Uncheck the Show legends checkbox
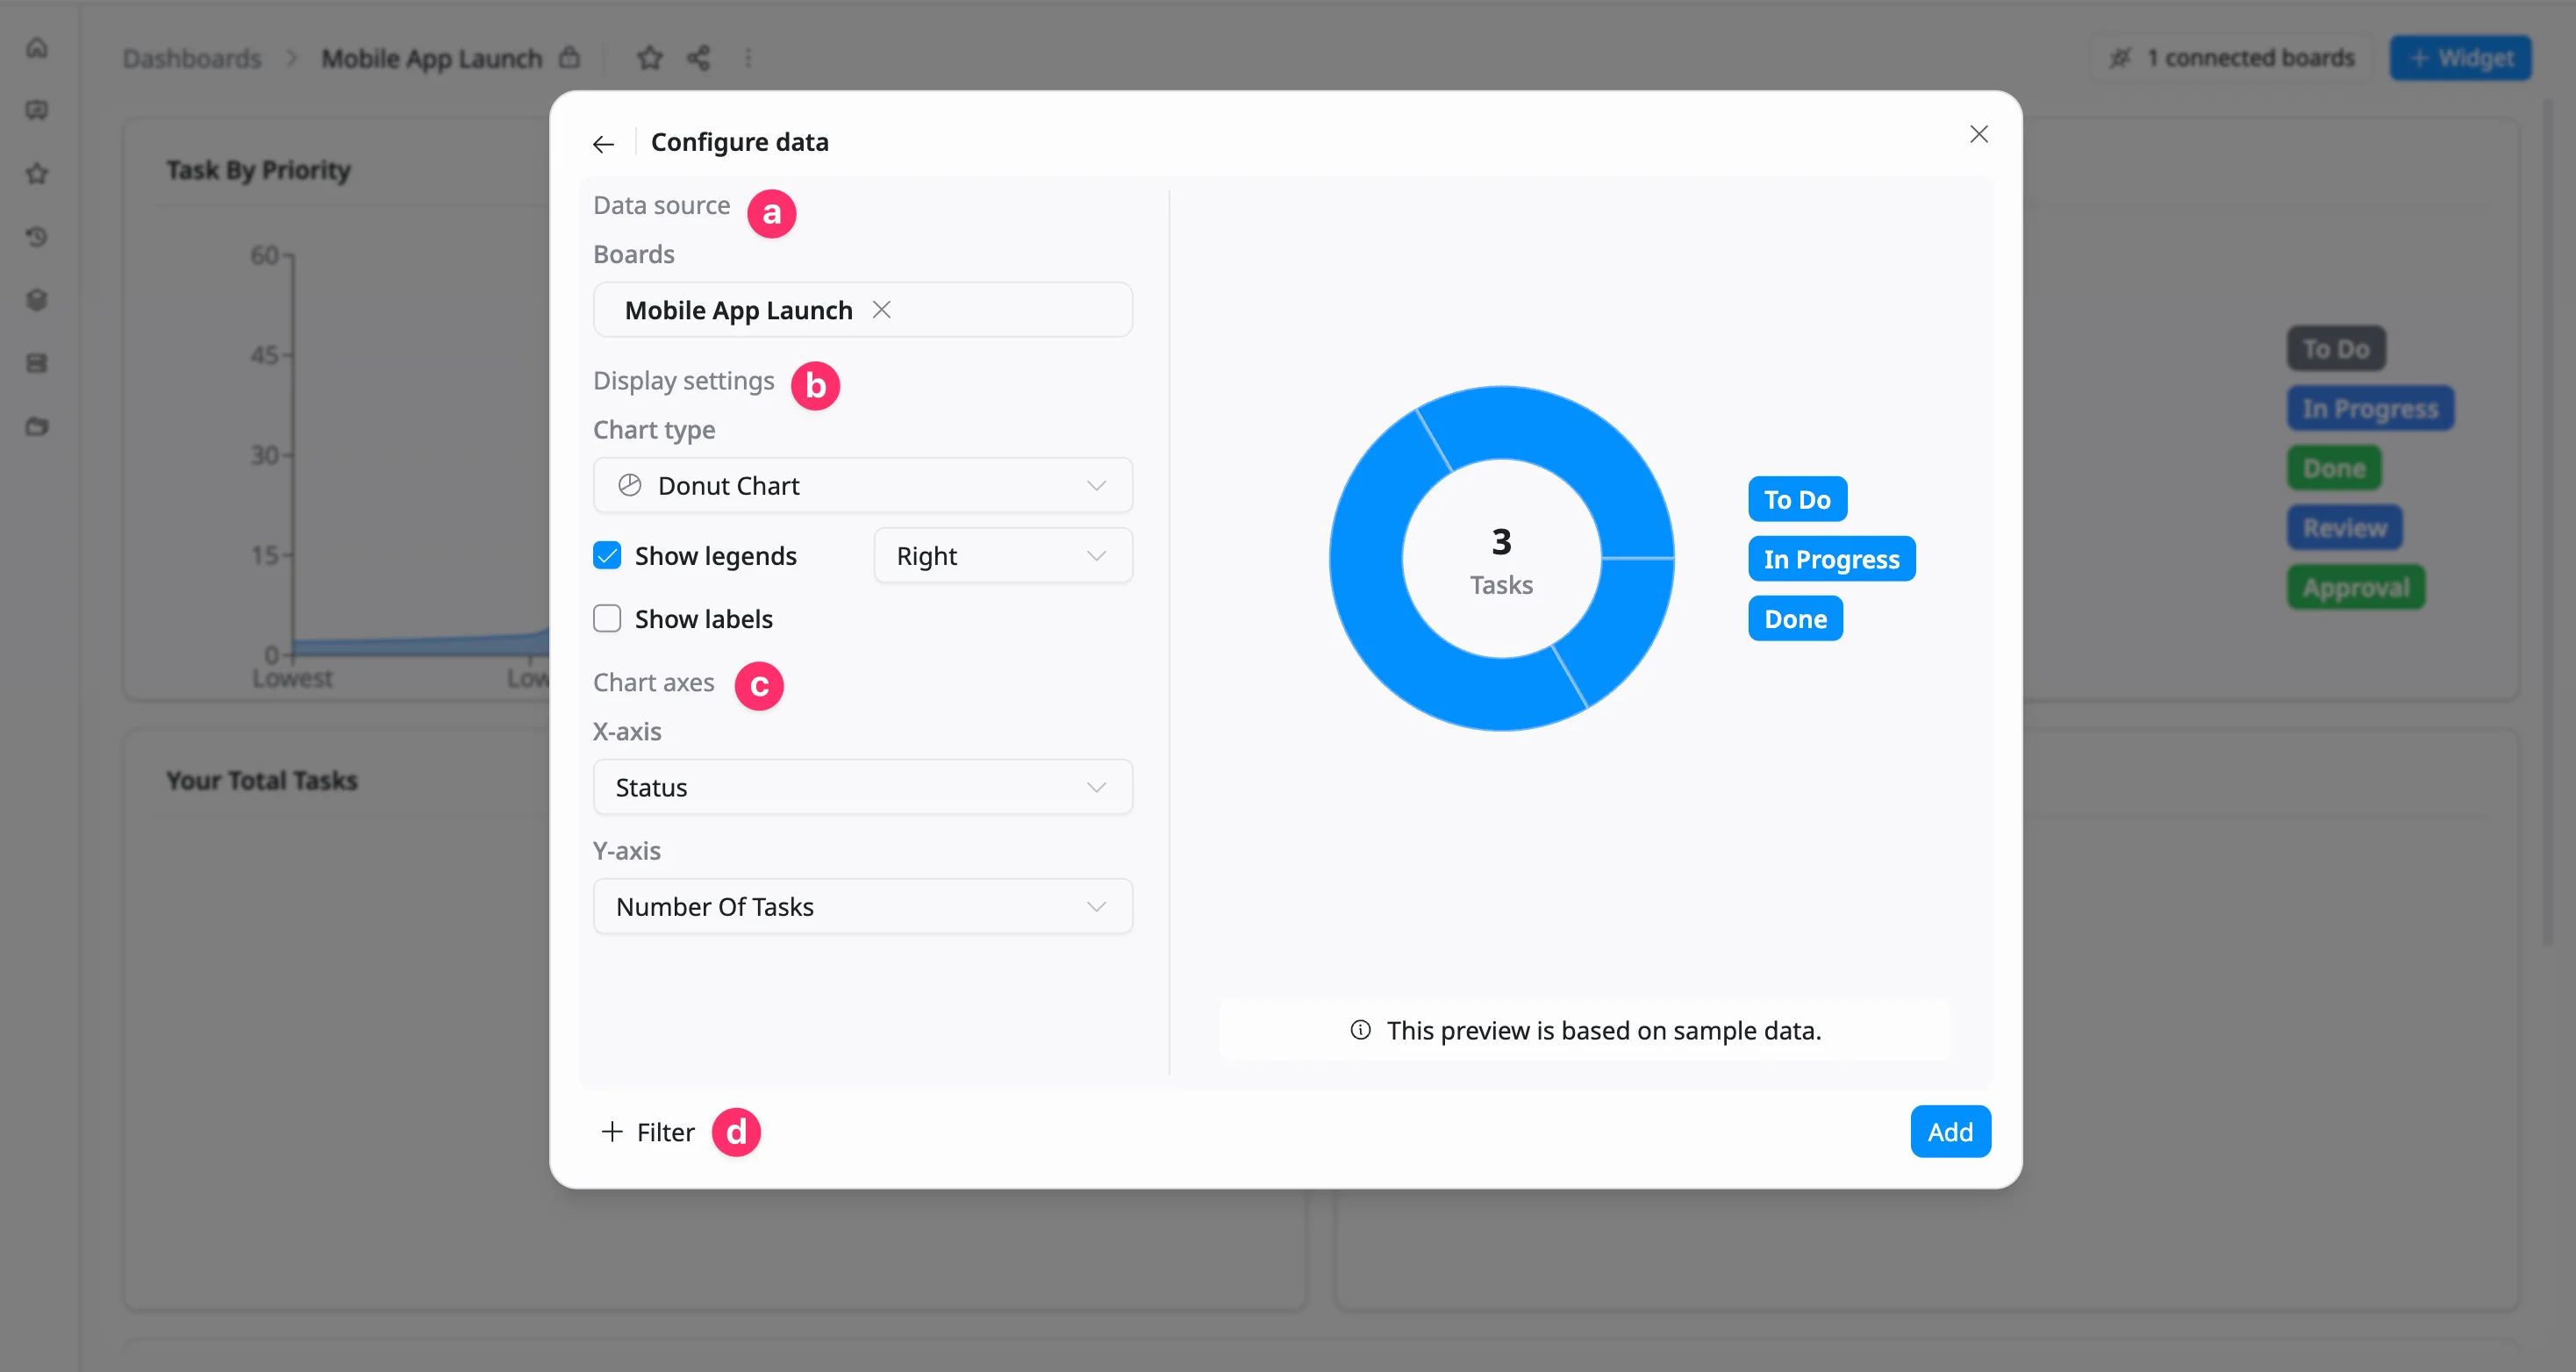Screen dimensions: 2576x1372 (607, 555)
